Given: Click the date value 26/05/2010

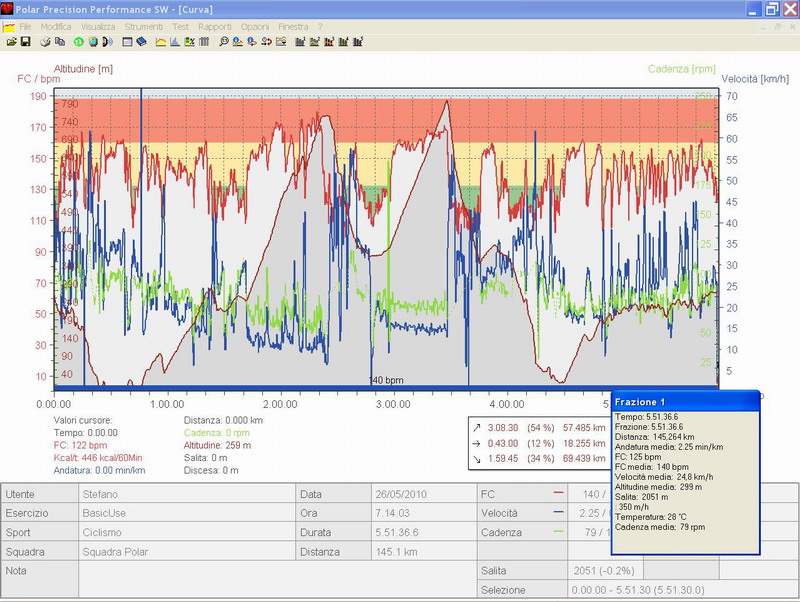Looking at the screenshot, I should 400,494.
